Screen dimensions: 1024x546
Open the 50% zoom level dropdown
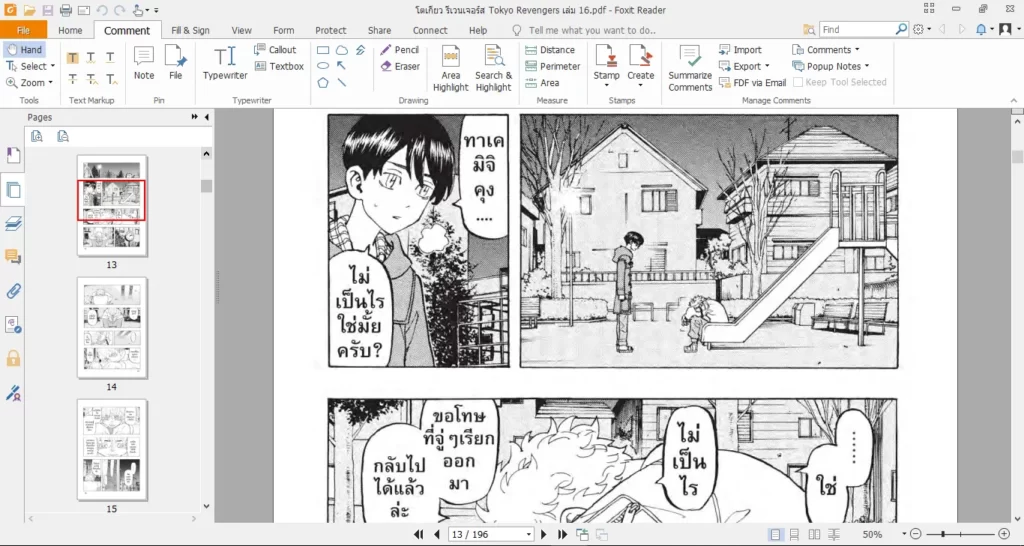[x=904, y=534]
